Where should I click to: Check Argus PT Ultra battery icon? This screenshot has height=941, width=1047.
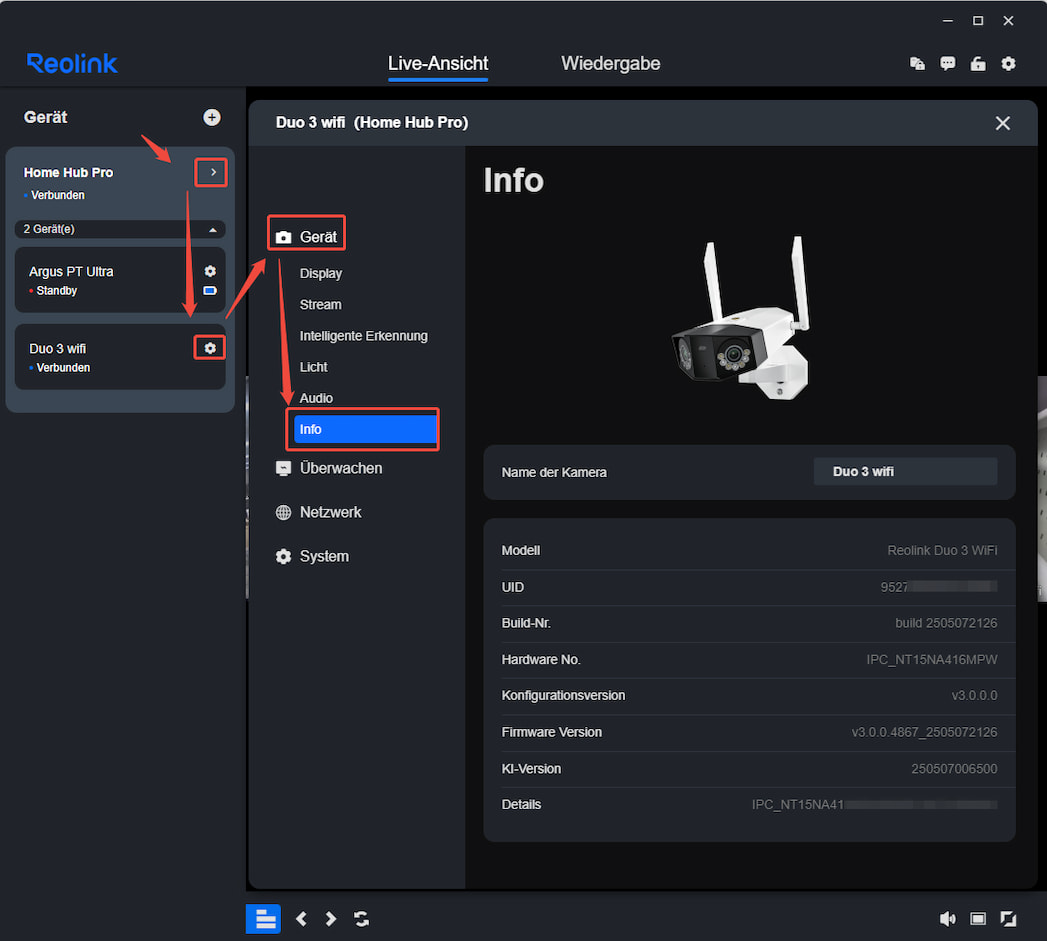tap(210, 291)
